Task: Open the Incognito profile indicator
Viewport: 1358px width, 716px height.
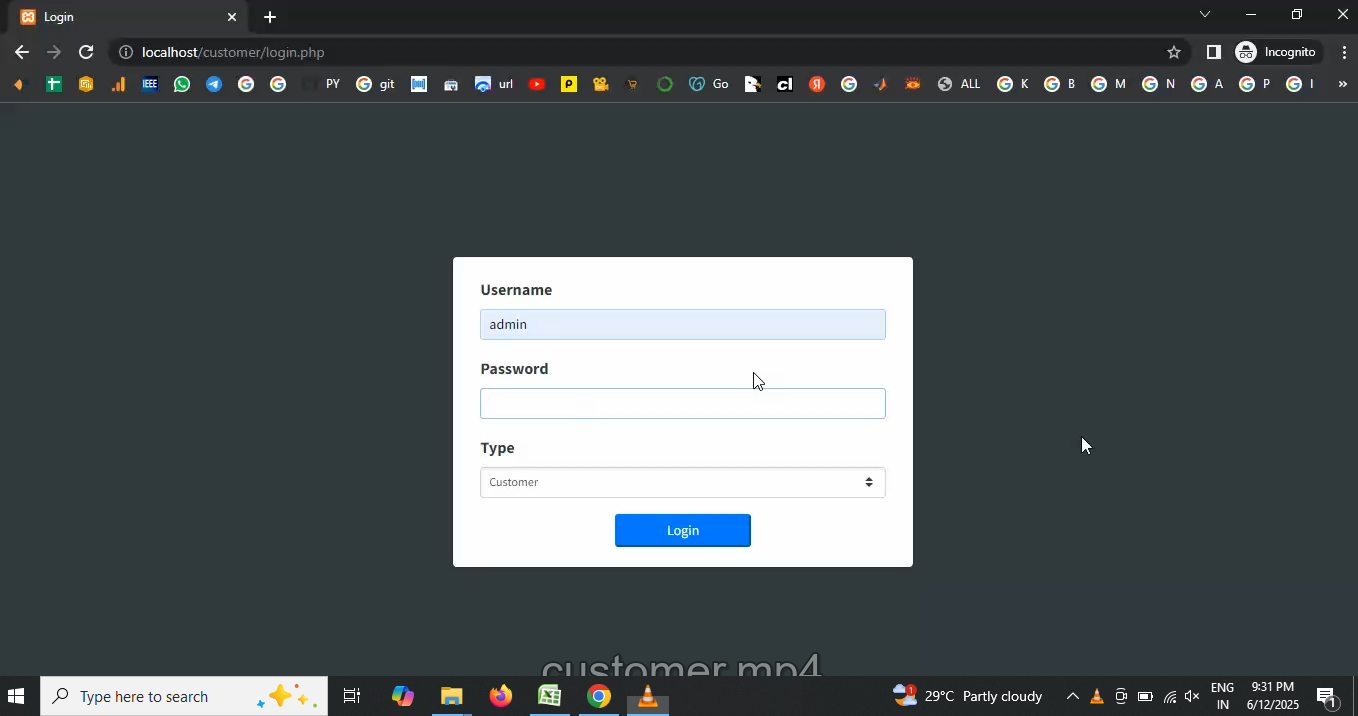Action: (x=1276, y=52)
